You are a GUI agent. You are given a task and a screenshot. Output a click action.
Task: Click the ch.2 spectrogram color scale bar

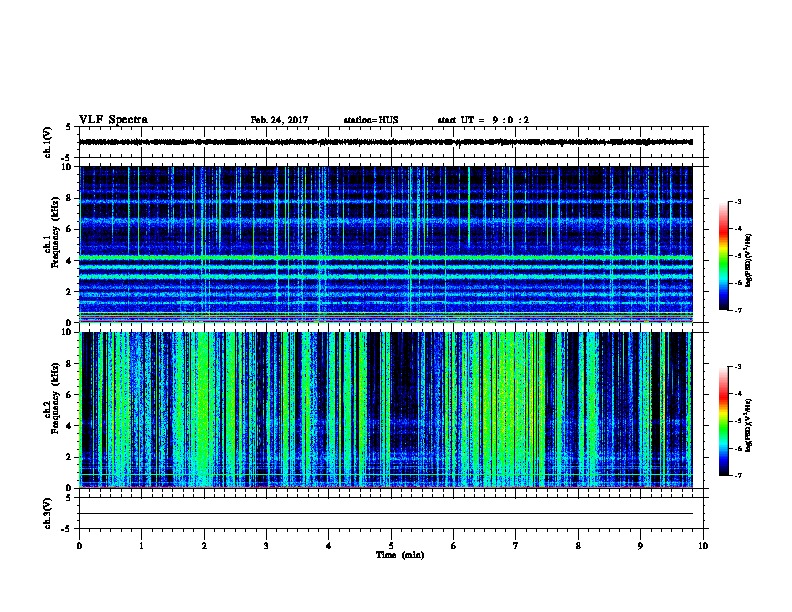724,421
